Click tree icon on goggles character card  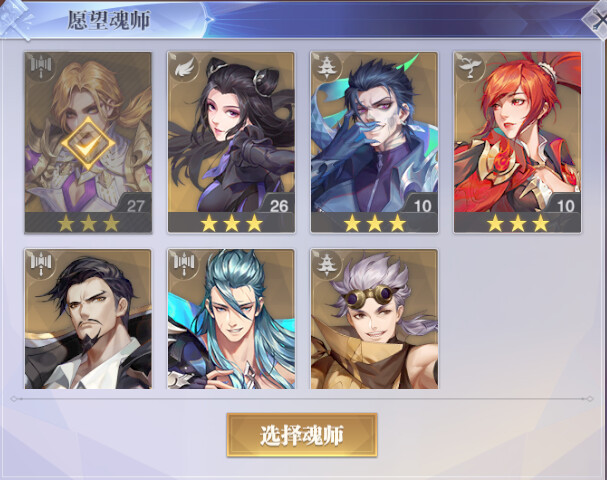tap(327, 264)
